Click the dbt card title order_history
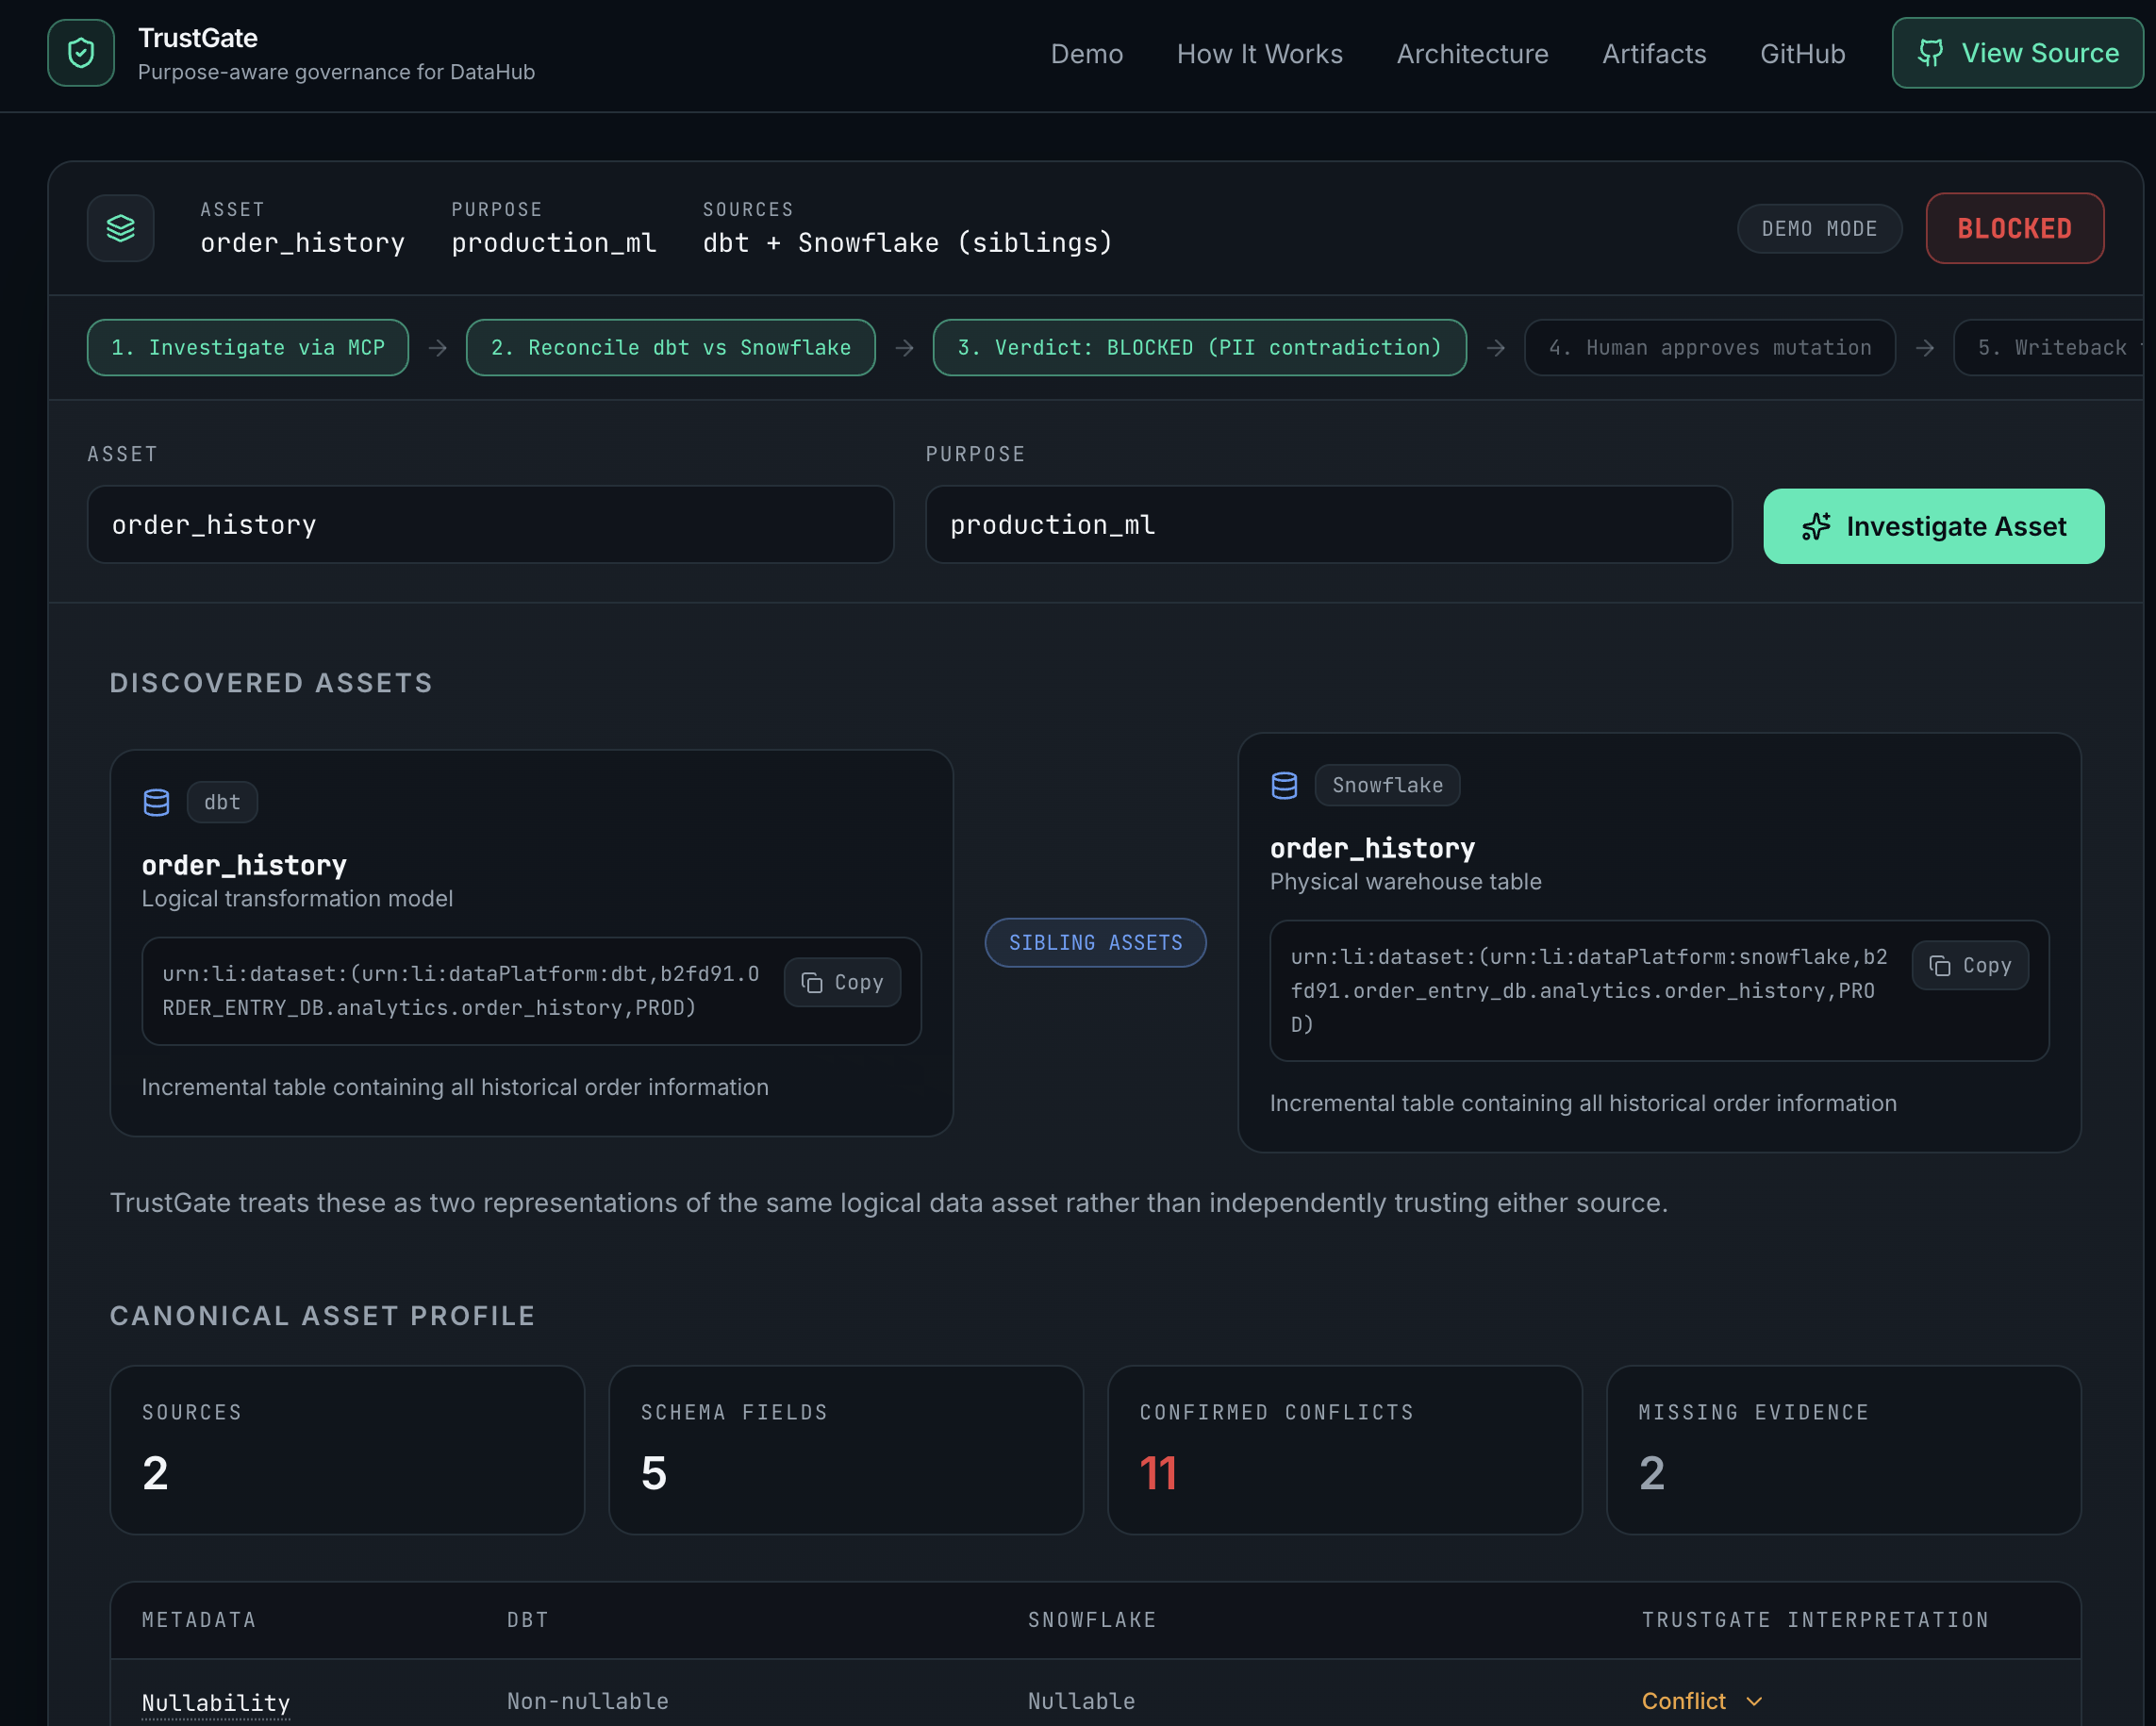The height and width of the screenshot is (1726, 2156). pyautogui.click(x=244, y=865)
